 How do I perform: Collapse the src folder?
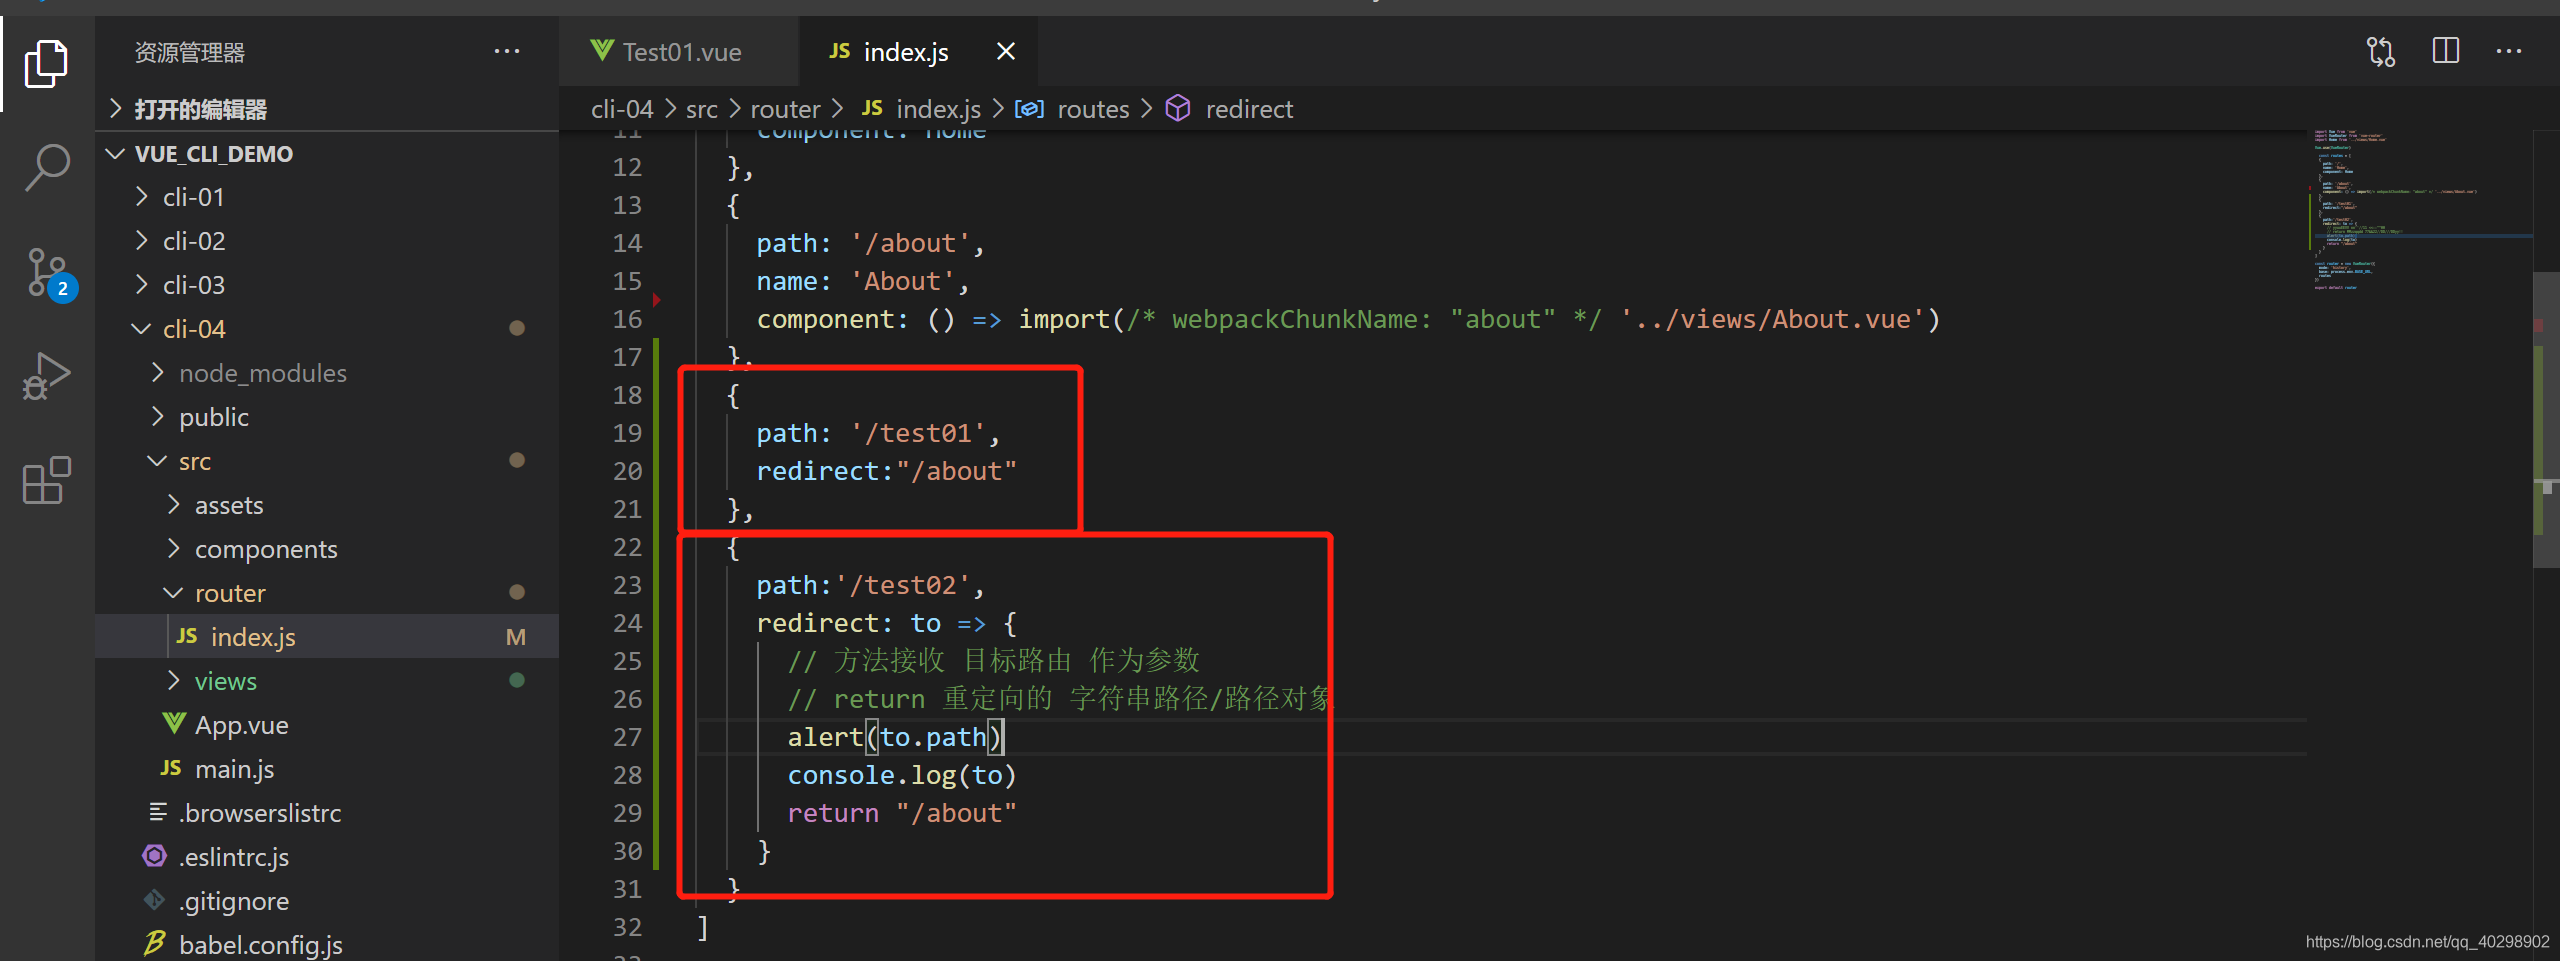click(x=157, y=461)
